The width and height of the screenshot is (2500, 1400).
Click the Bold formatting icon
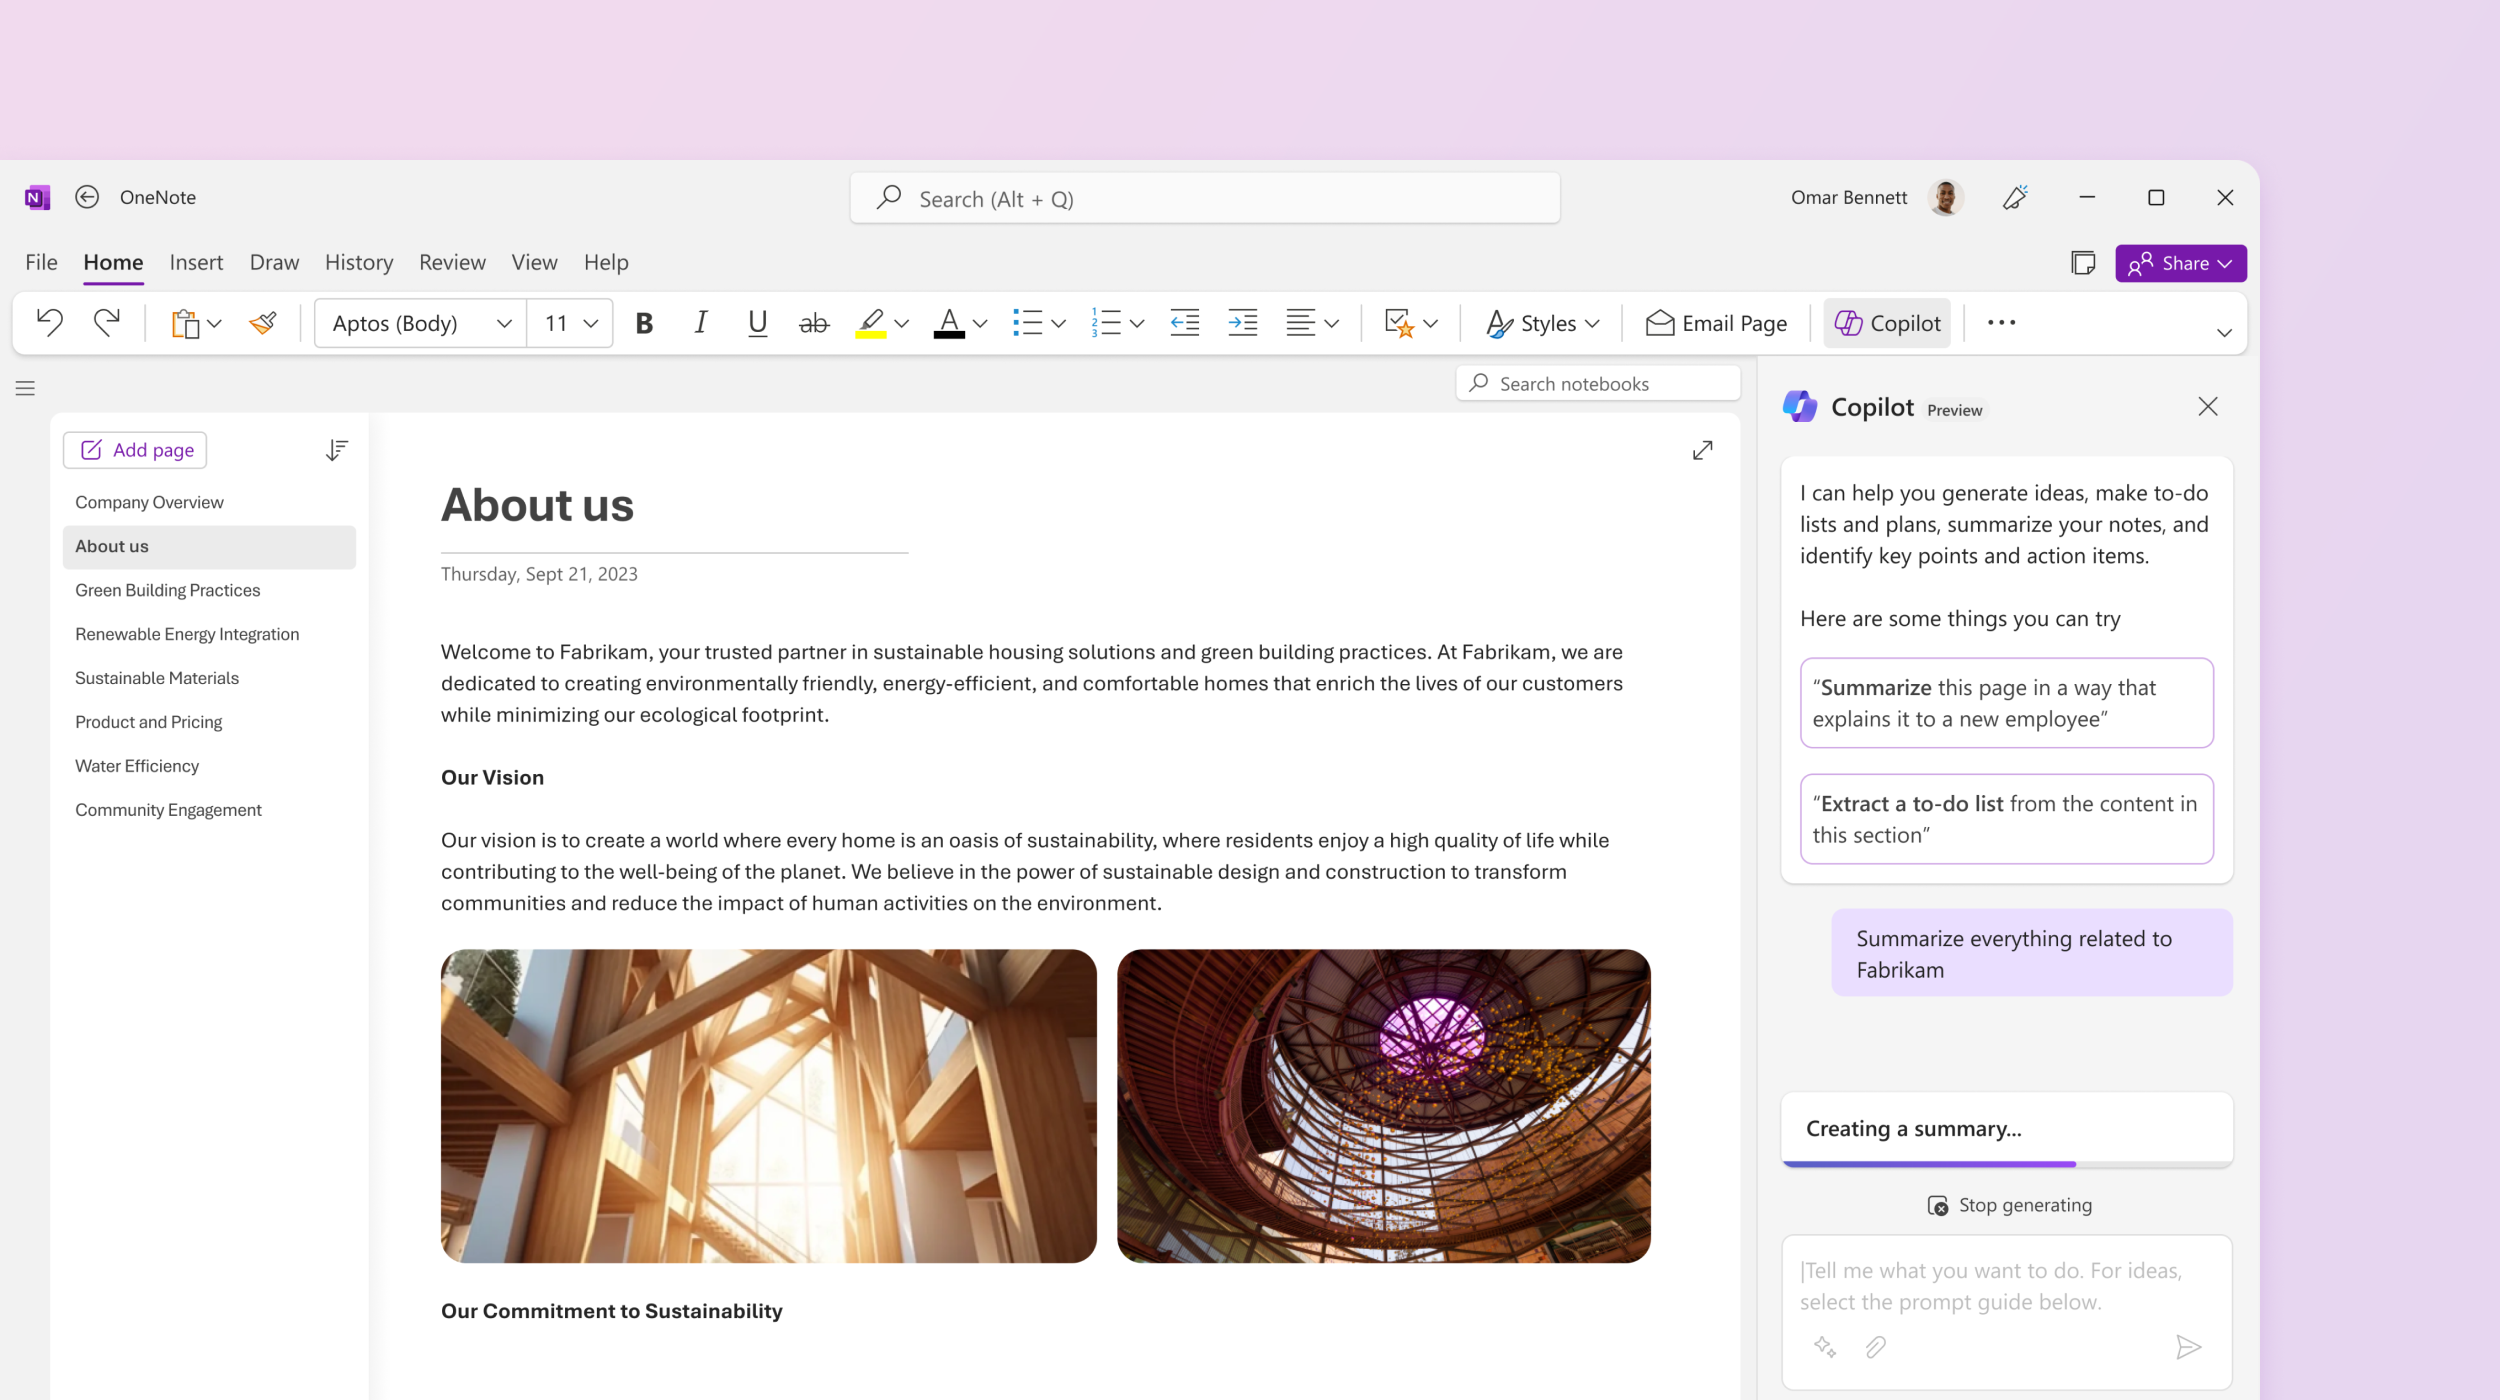(x=642, y=323)
